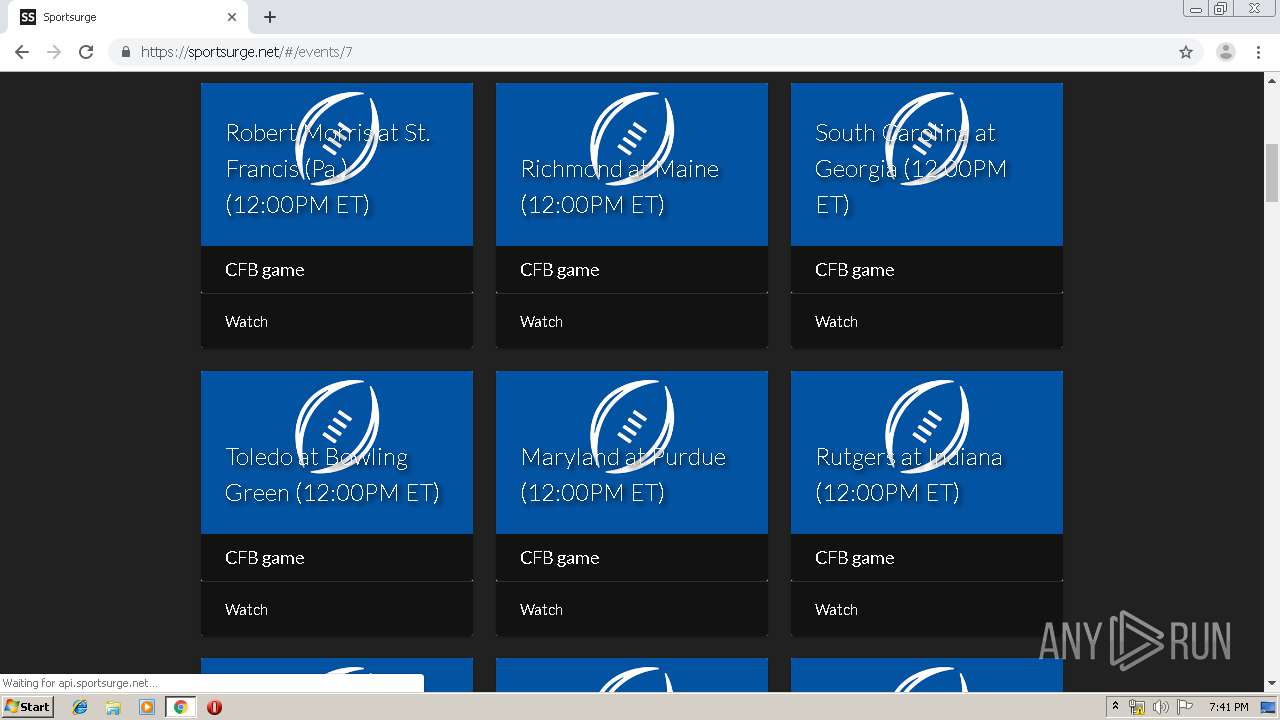Launch Internet Explorer from taskbar
The width and height of the screenshot is (1280, 720).
[80, 707]
